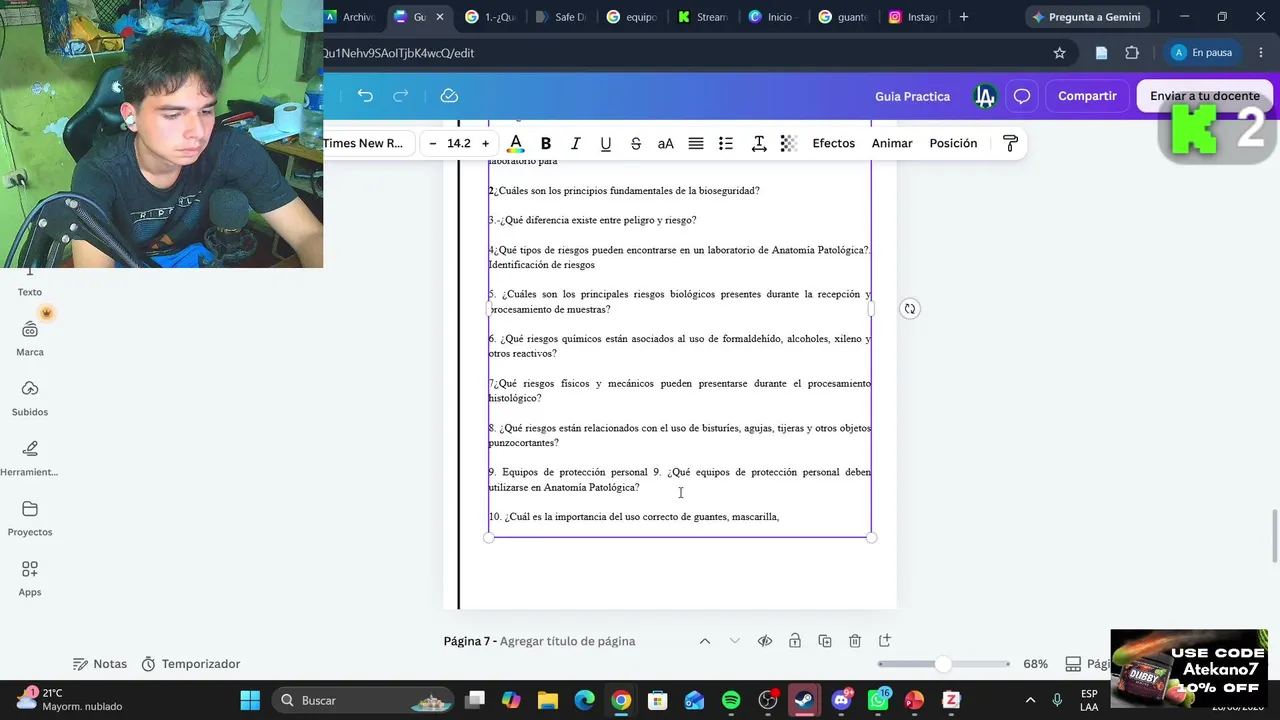Viewport: 1280px width, 720px height.
Task: Toggle strikethrough formatting
Action: (635, 143)
